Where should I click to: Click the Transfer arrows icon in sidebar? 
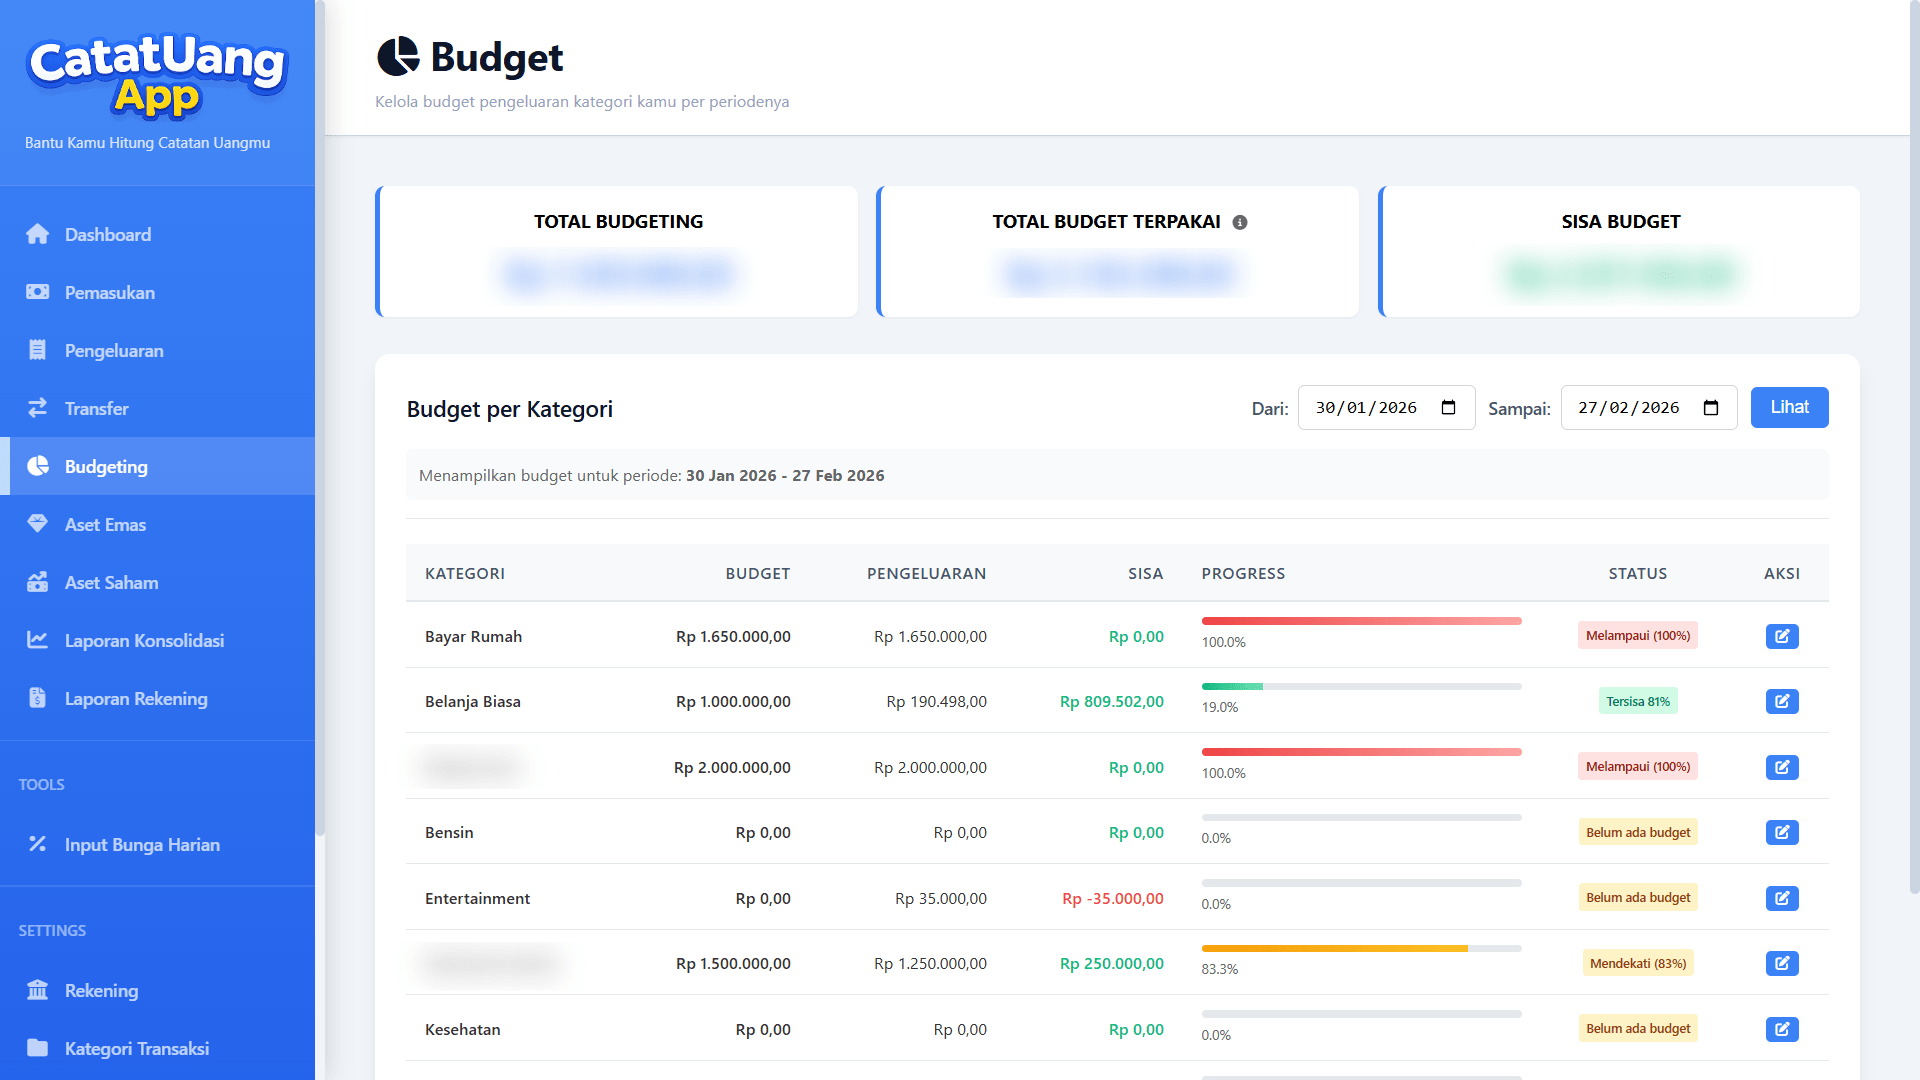pyautogui.click(x=38, y=408)
